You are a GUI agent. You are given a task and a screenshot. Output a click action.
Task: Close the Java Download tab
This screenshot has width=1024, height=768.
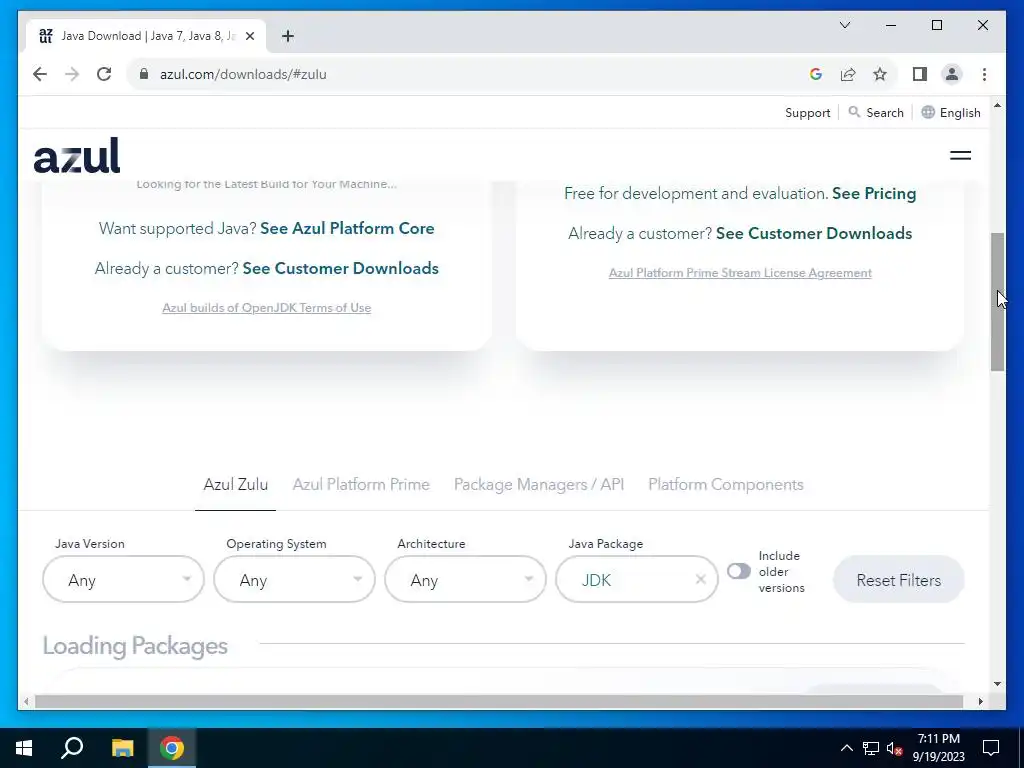click(249, 37)
